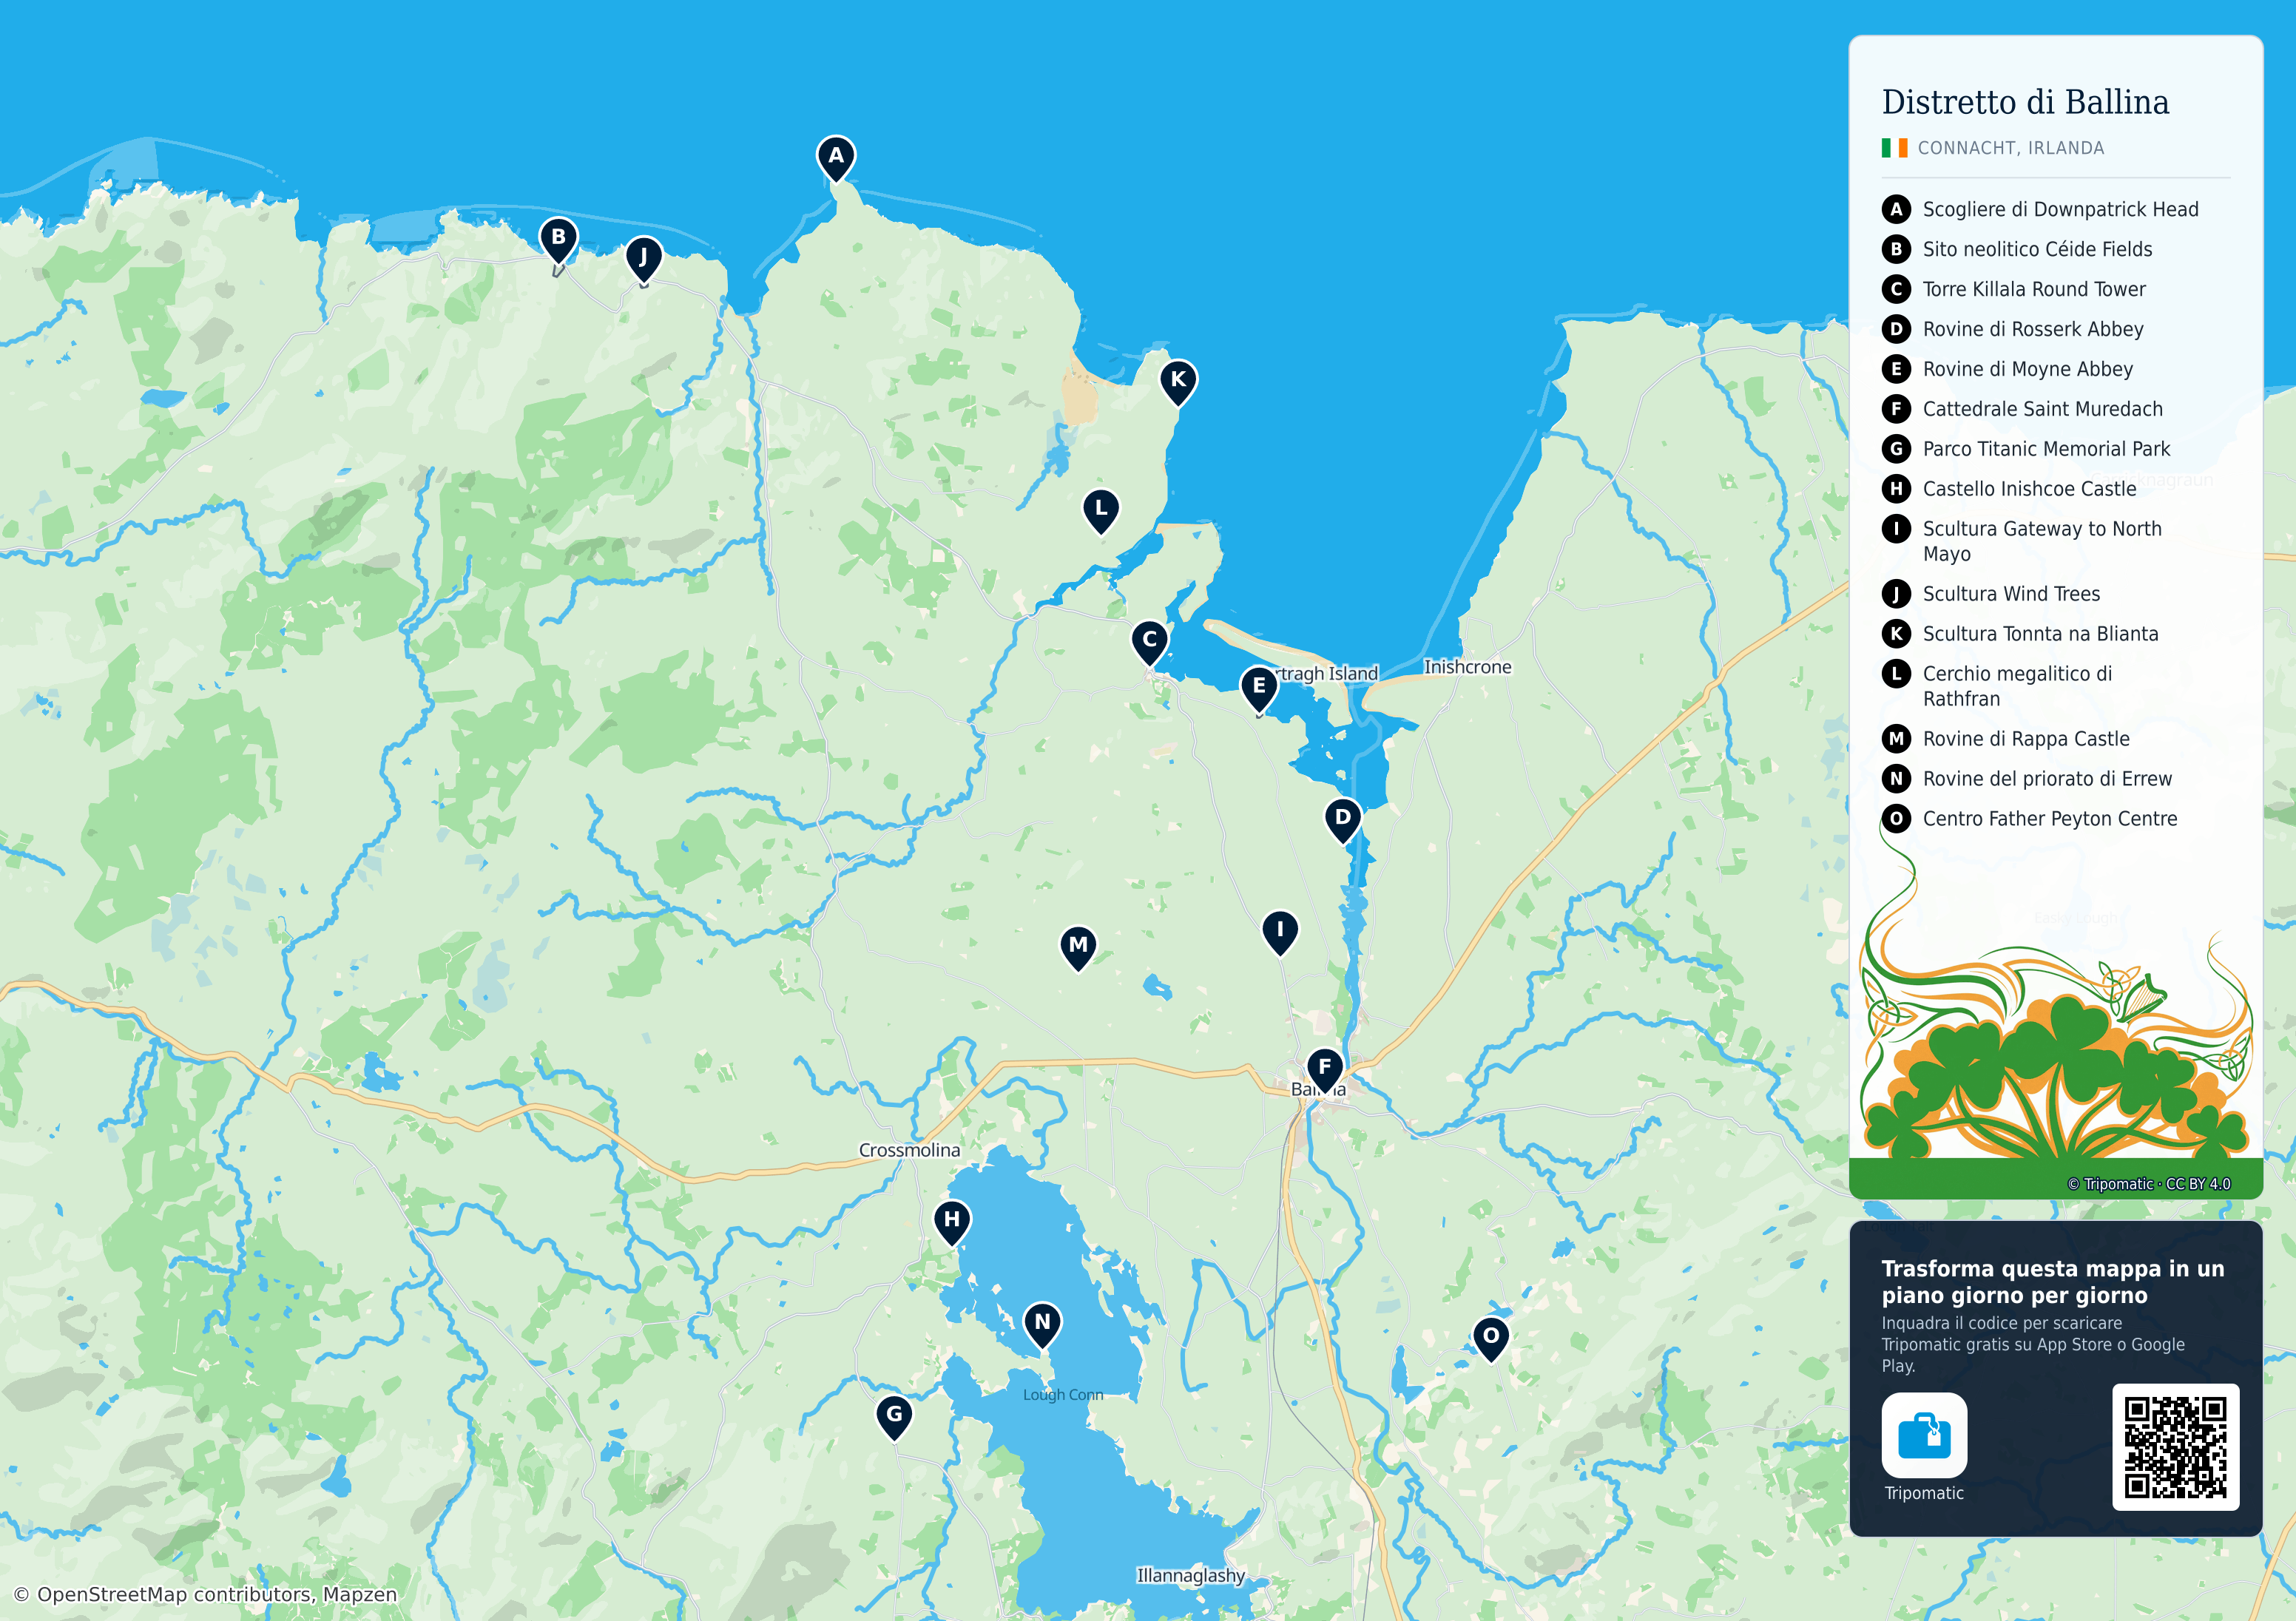The height and width of the screenshot is (1621, 2296).
Task: Click map pin A at Downpatrick Head
Action: pos(836,158)
